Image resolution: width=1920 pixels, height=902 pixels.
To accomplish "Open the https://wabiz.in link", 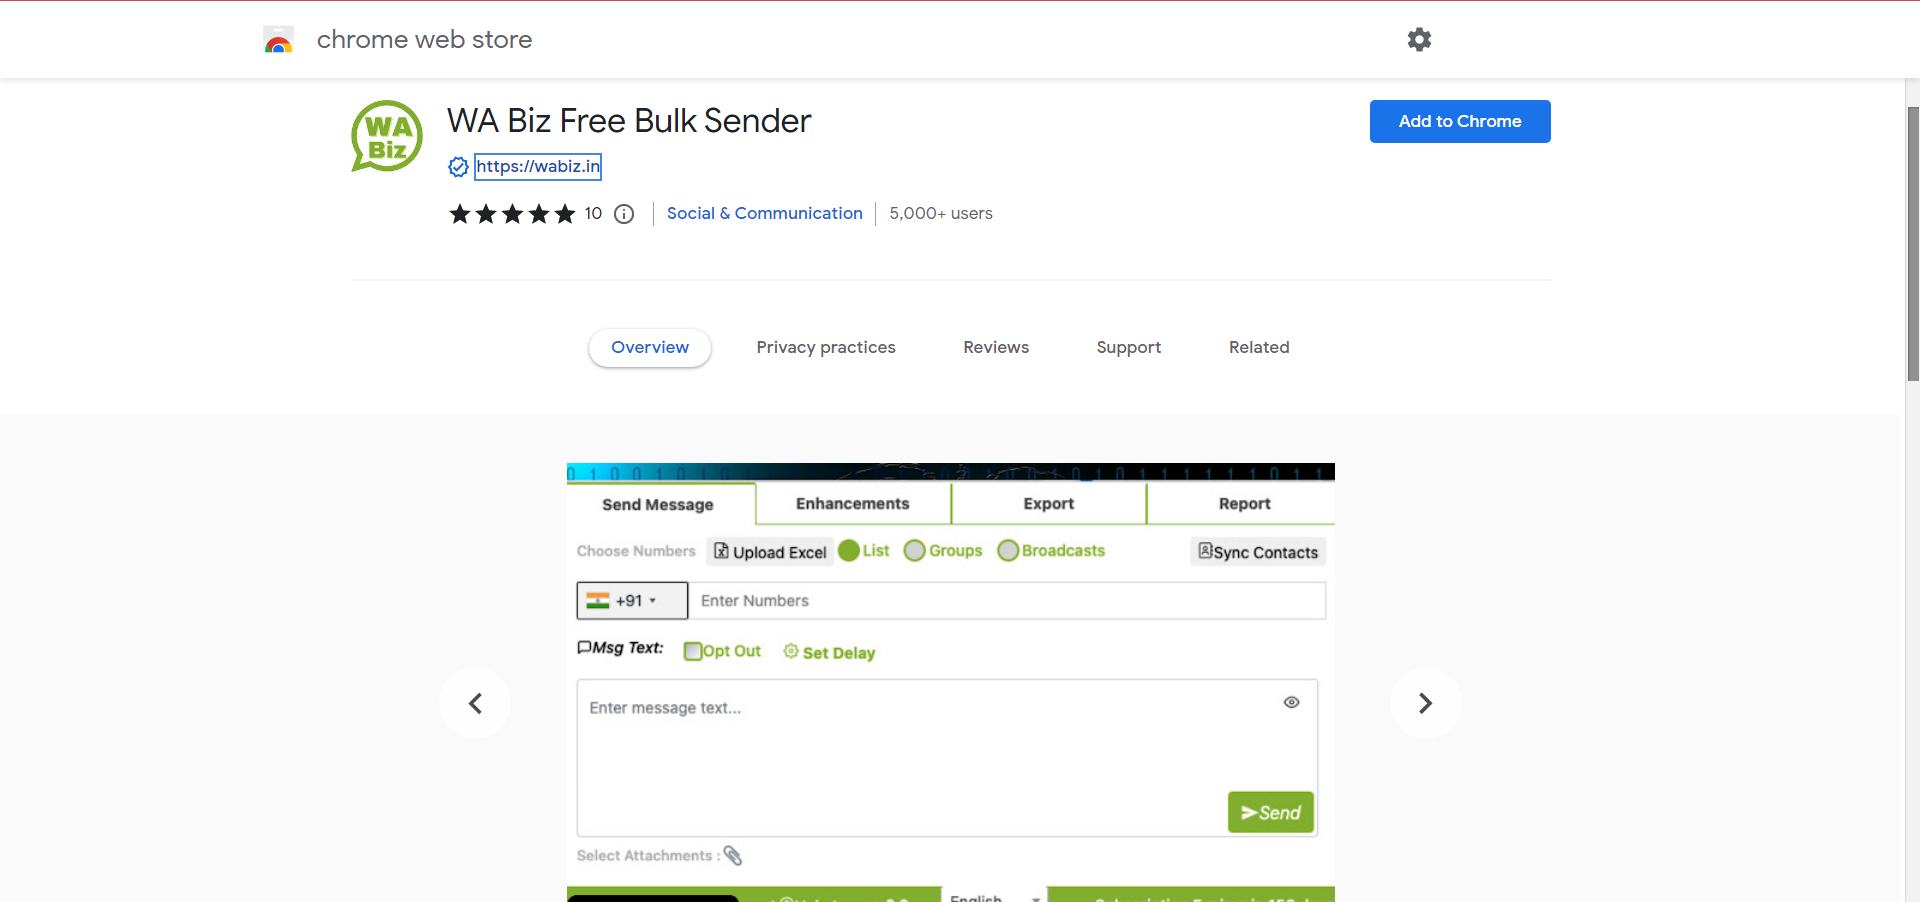I will (538, 167).
